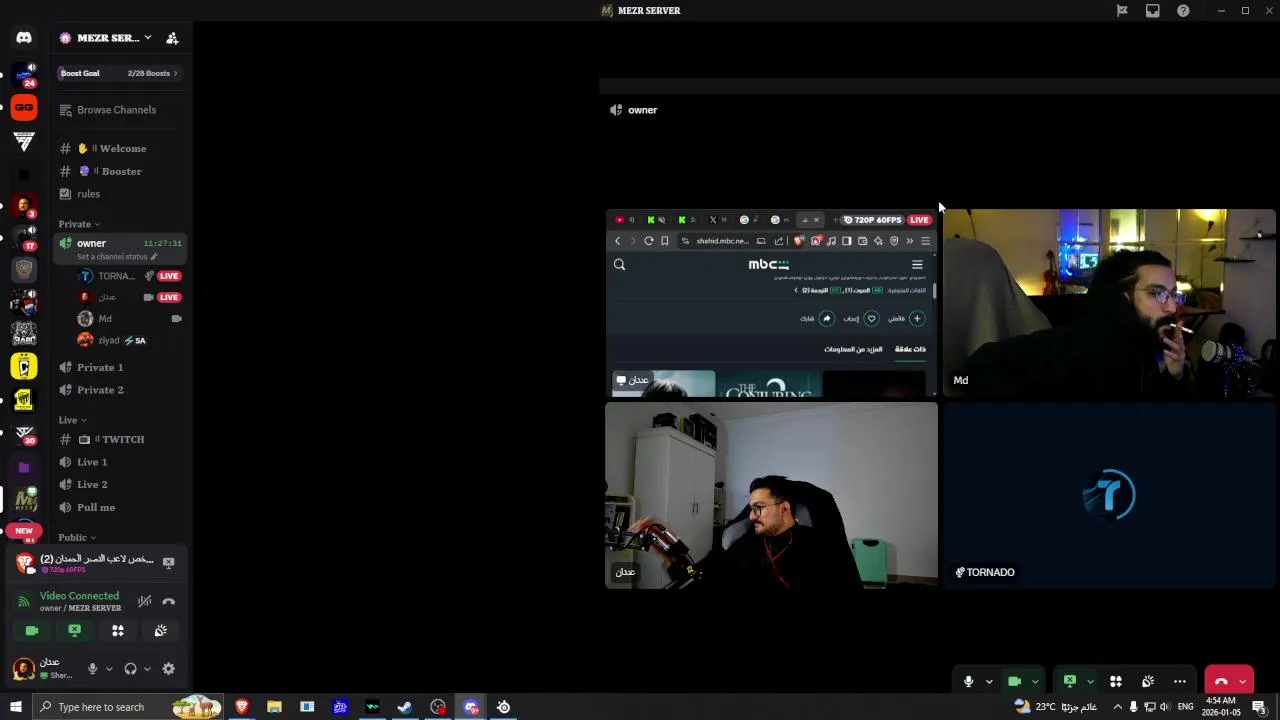Open microphone options arrow in call bar

pyautogui.click(x=989, y=682)
